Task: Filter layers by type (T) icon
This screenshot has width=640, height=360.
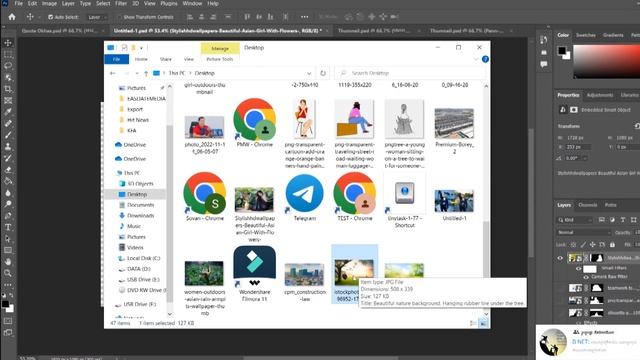Action: tap(623, 220)
